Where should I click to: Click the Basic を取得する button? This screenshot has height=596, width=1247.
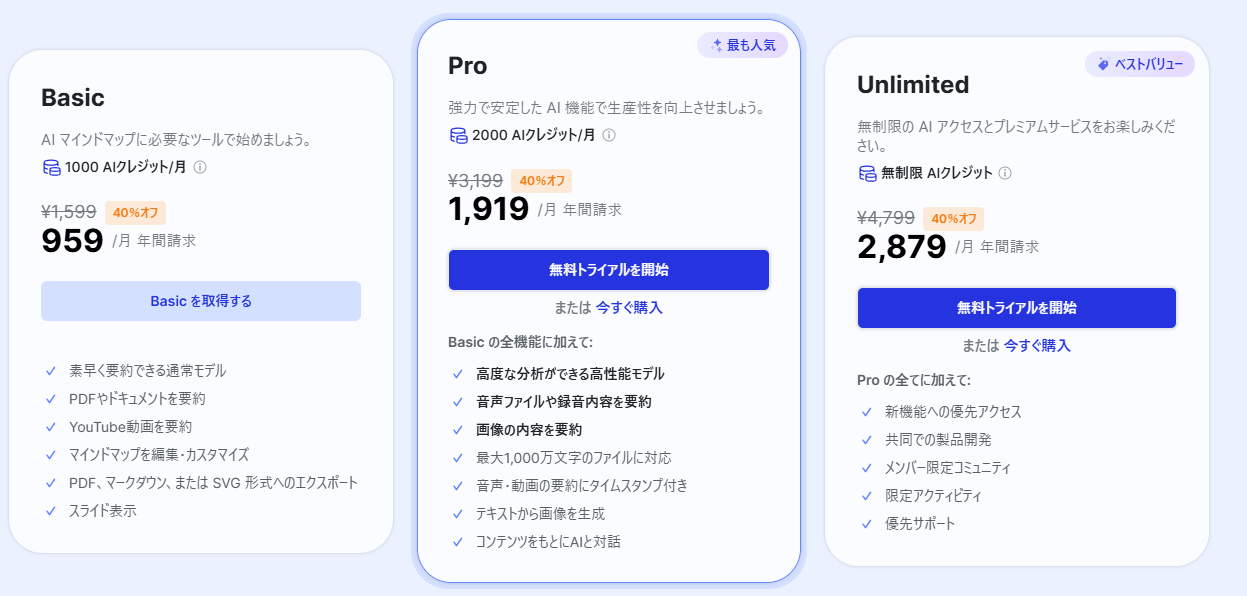tap(201, 301)
